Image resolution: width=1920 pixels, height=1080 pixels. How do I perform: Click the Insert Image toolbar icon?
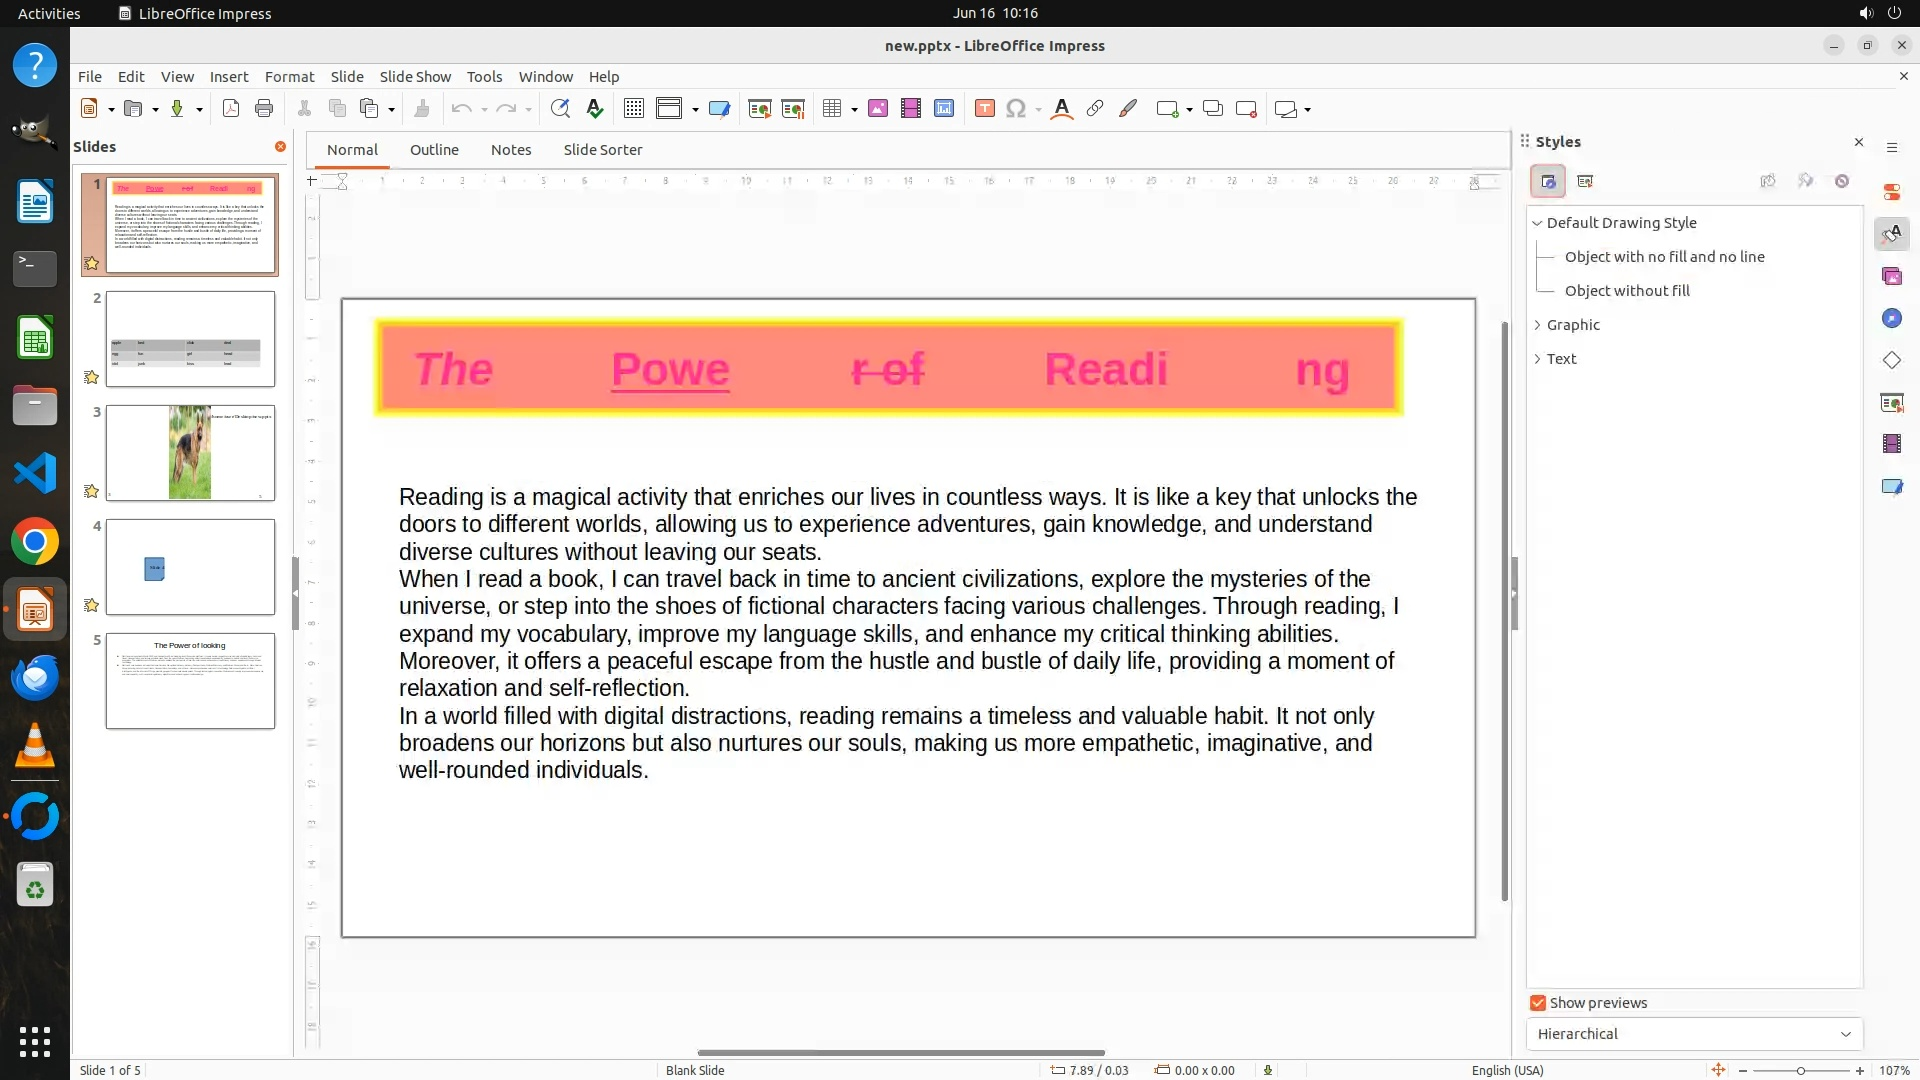pyautogui.click(x=878, y=109)
